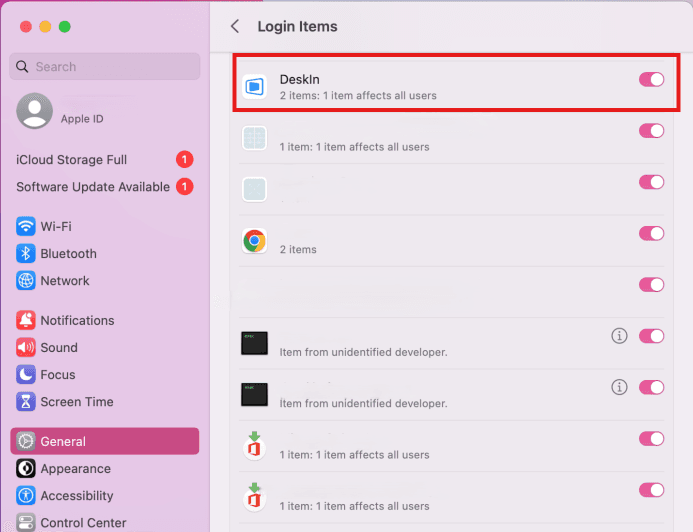Go back using the back chevron

(x=235, y=27)
